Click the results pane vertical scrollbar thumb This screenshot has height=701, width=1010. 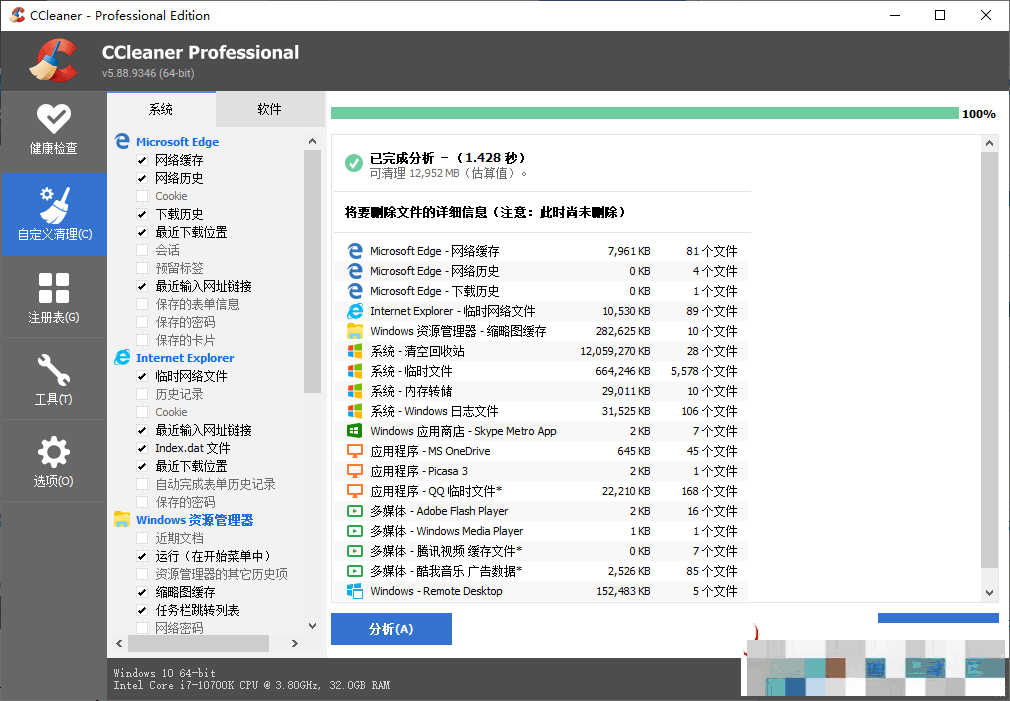click(x=989, y=360)
